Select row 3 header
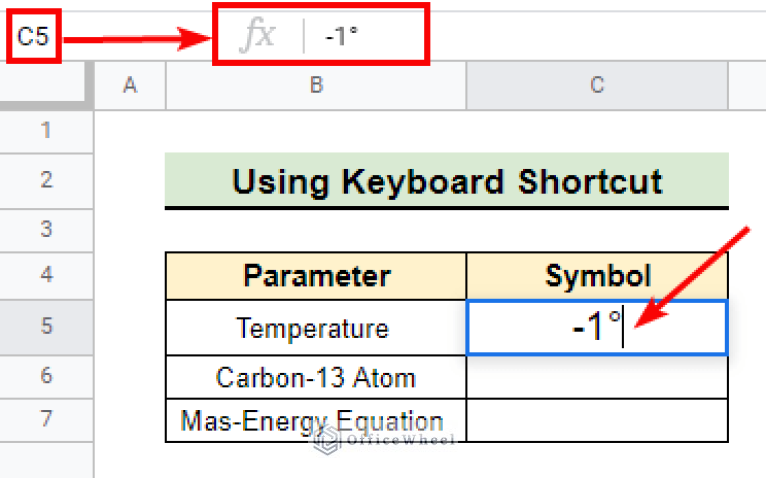The height and width of the screenshot is (478, 766). point(46,230)
